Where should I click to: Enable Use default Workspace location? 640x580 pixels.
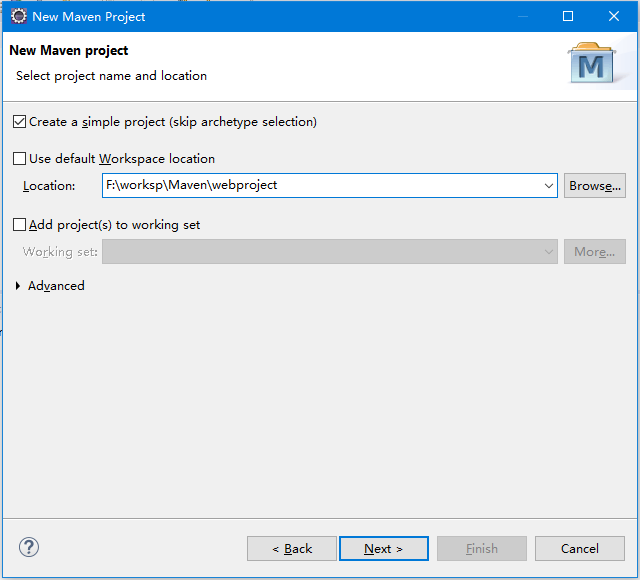20,158
